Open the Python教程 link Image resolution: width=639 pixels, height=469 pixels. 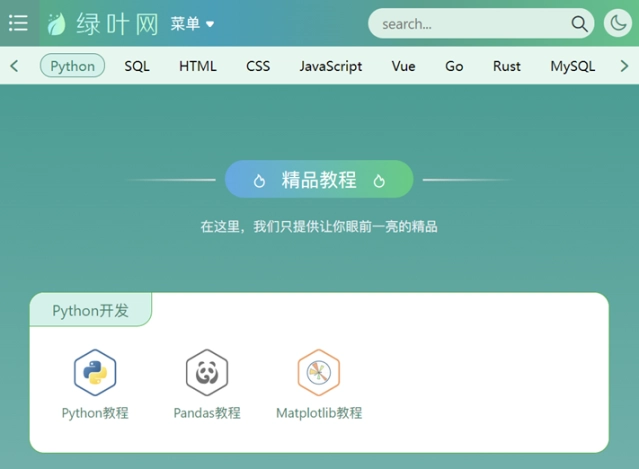pyautogui.click(x=95, y=413)
